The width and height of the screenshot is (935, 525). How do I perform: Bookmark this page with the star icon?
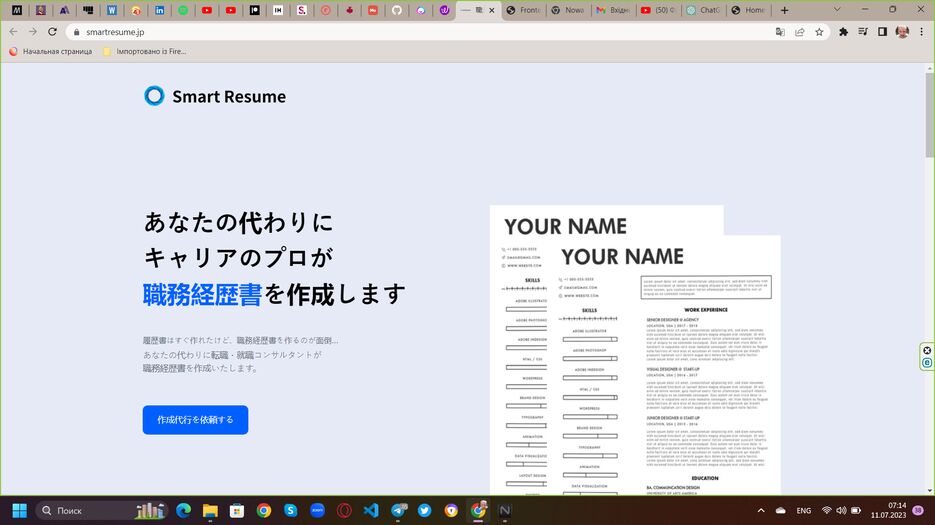click(819, 31)
